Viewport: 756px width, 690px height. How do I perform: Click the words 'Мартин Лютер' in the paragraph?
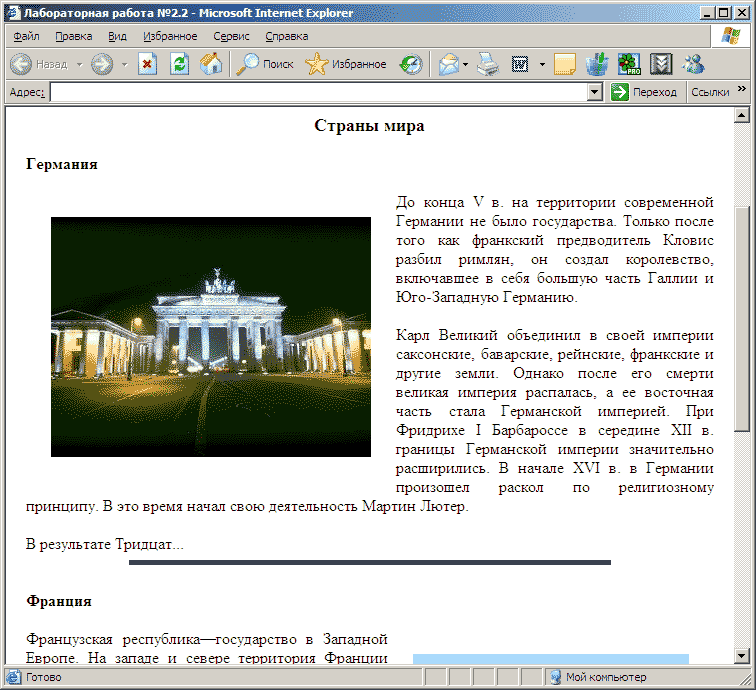pos(414,507)
